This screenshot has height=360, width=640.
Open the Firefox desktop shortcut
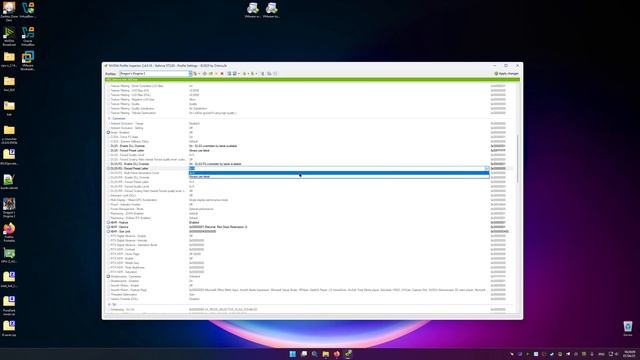(x=9, y=232)
